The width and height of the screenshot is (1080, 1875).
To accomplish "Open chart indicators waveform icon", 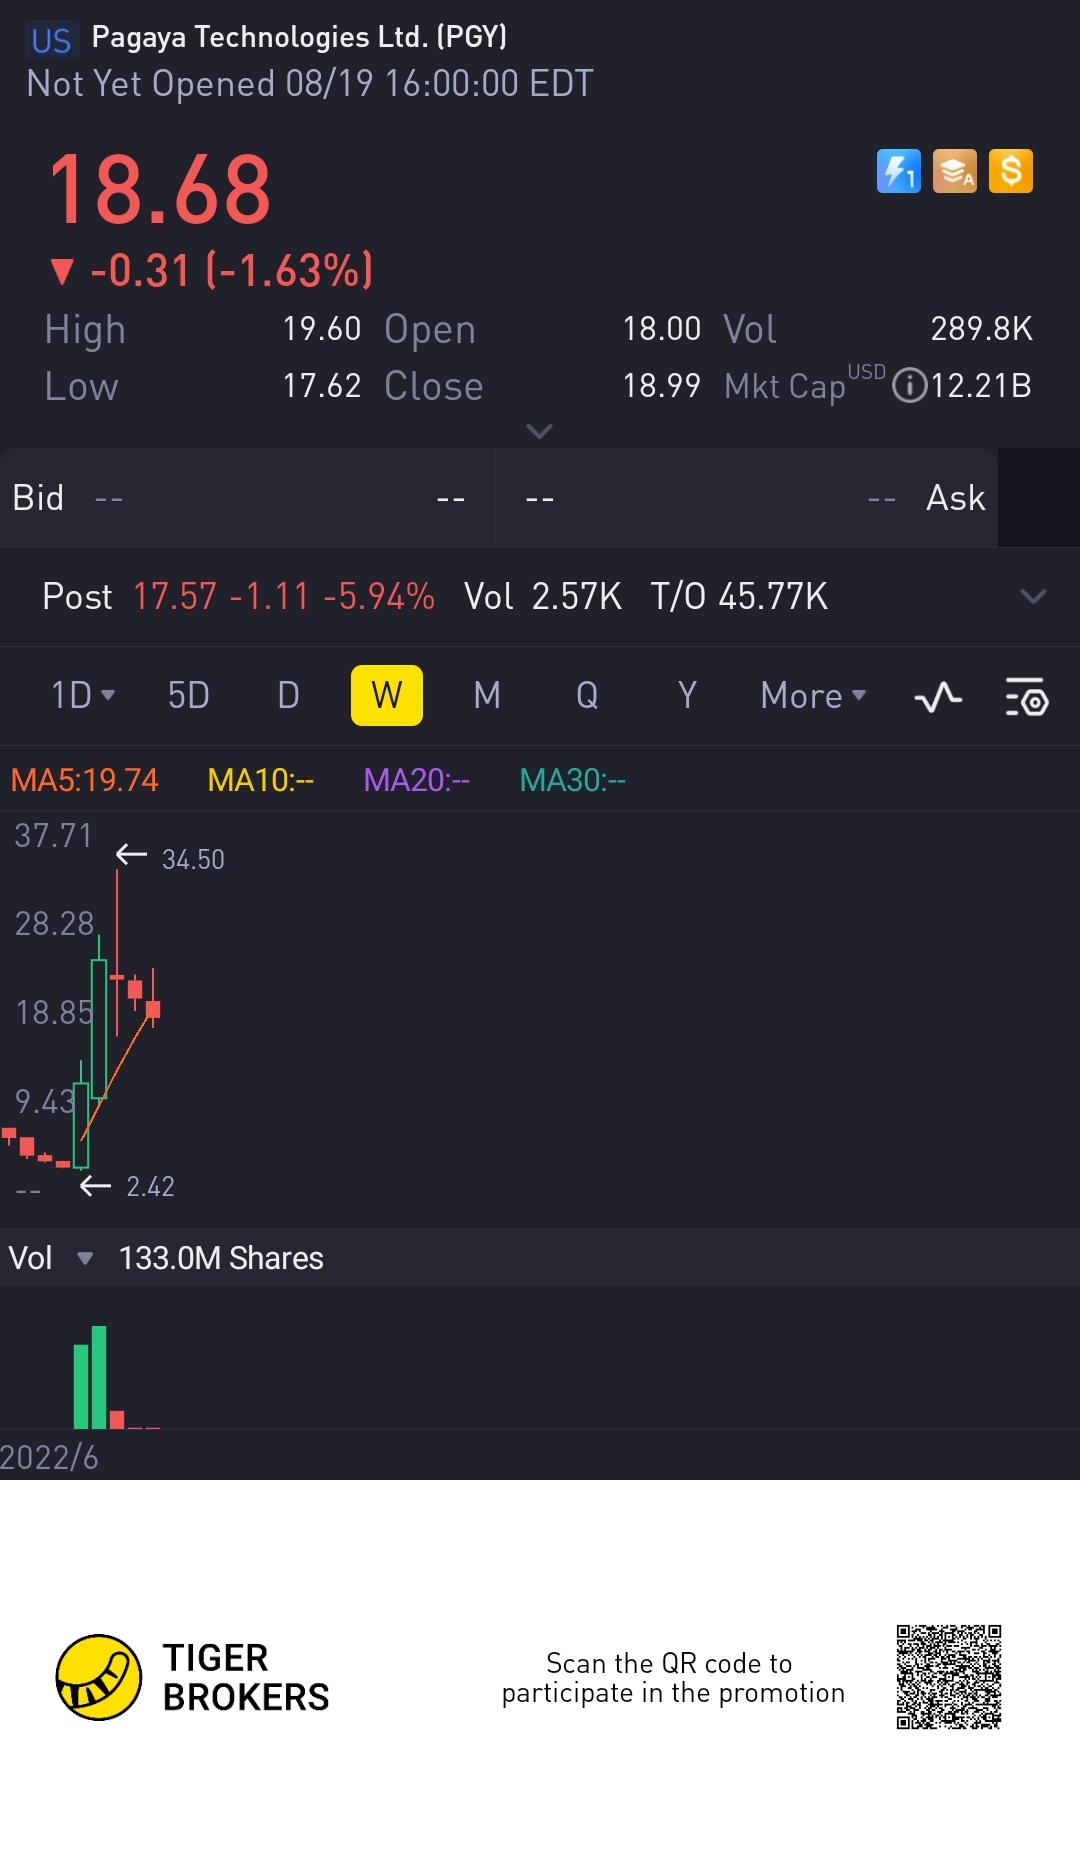I will pos(938,697).
